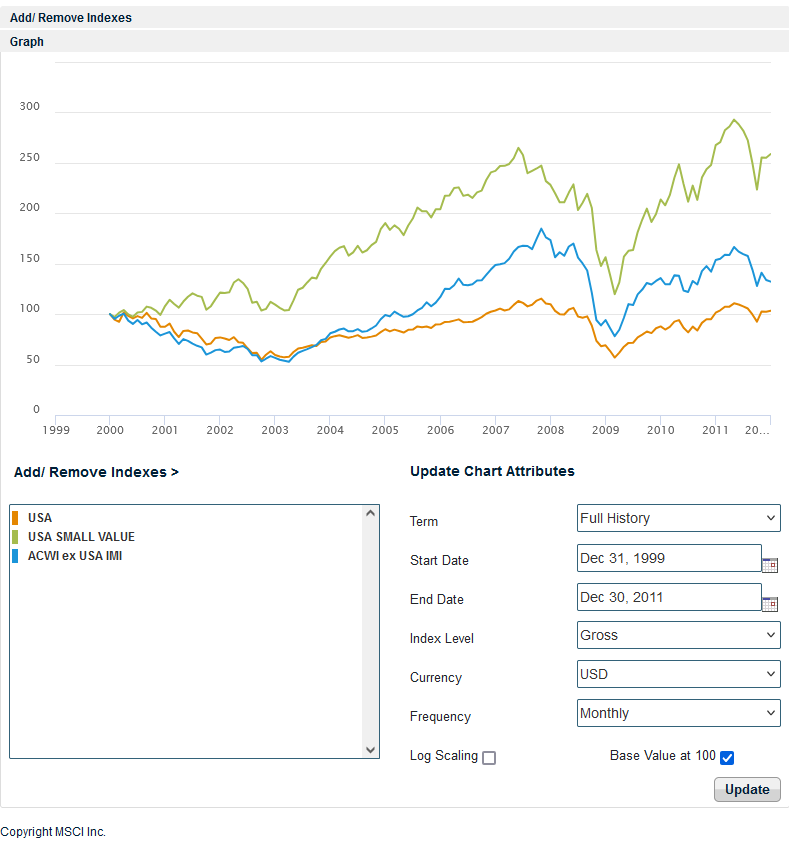789x841 pixels.
Task: Open the Index Level dropdown showing Gross
Action: tap(678, 635)
